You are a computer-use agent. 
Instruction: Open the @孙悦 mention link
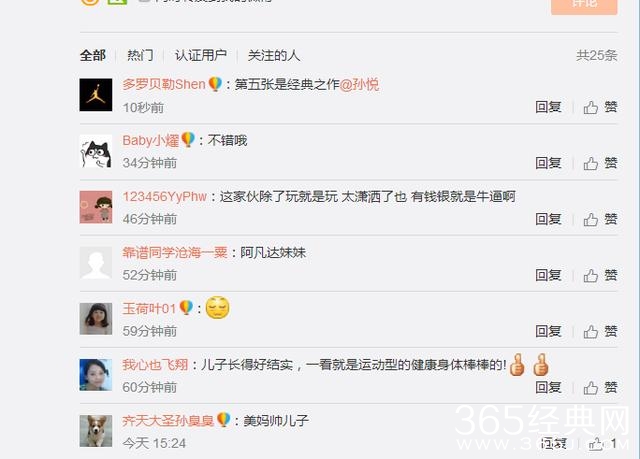(359, 84)
